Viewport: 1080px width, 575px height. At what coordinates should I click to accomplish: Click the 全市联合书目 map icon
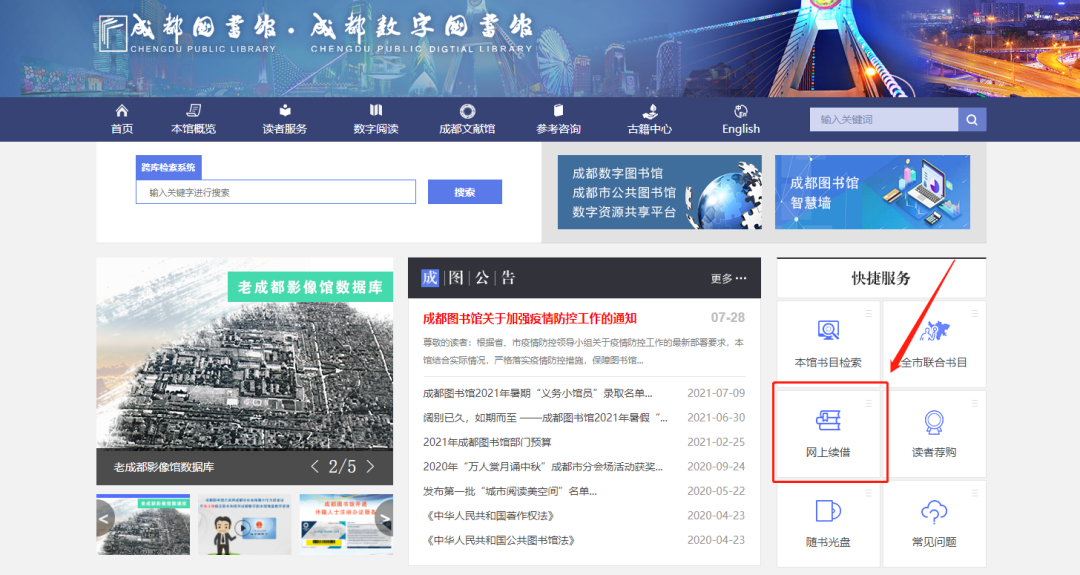[x=935, y=331]
